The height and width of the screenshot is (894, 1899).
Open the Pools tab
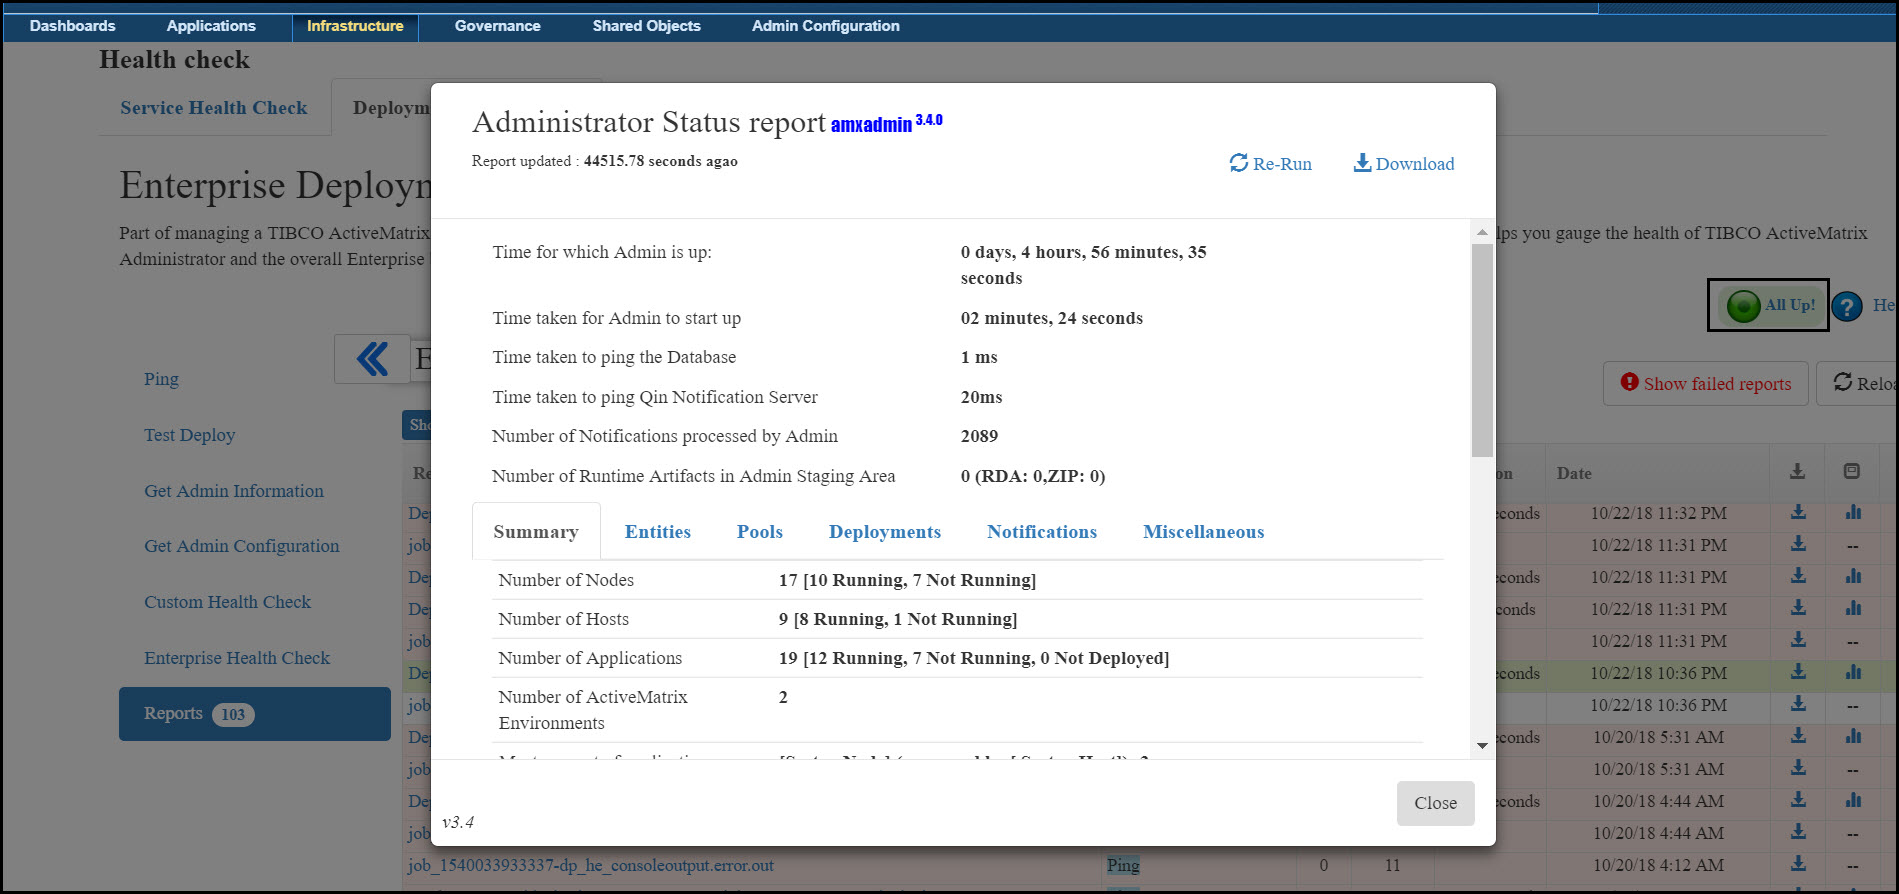click(x=760, y=531)
